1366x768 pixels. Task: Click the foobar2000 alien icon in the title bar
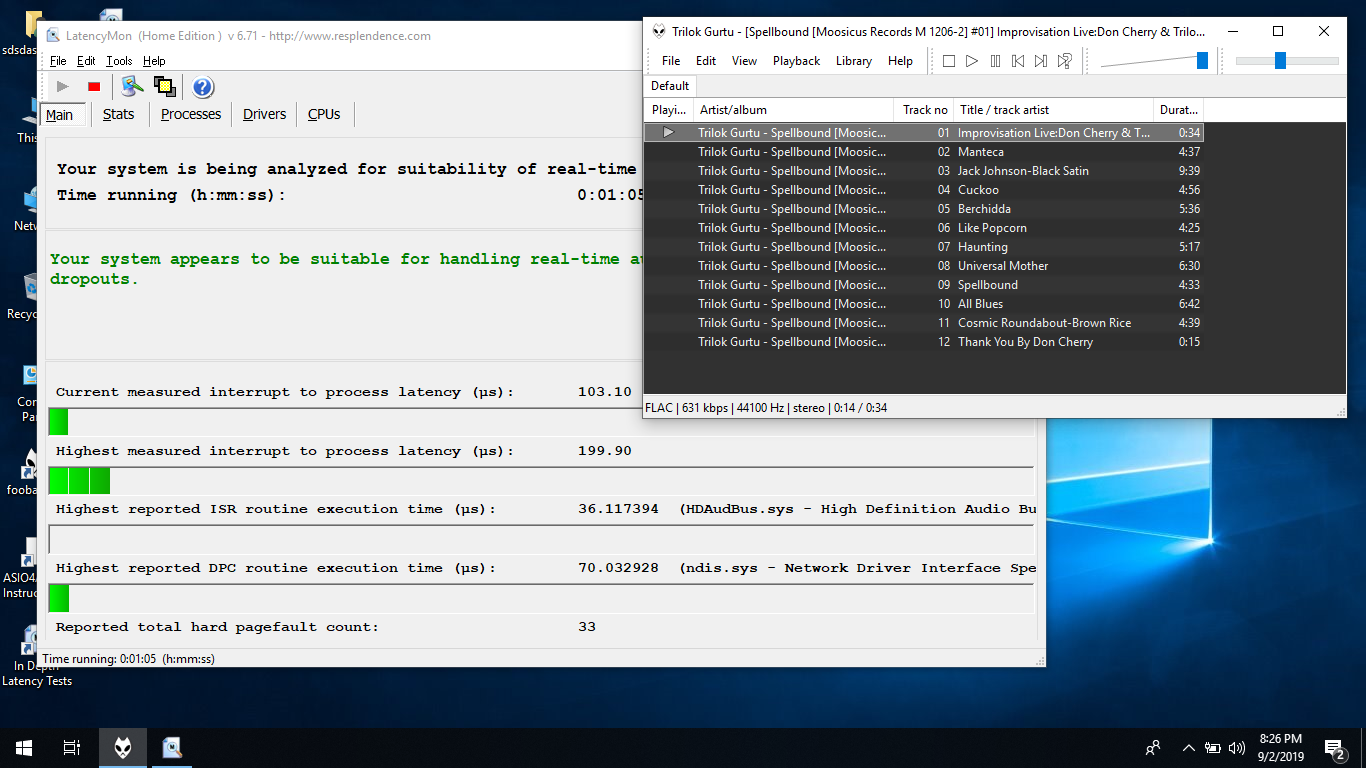click(659, 32)
